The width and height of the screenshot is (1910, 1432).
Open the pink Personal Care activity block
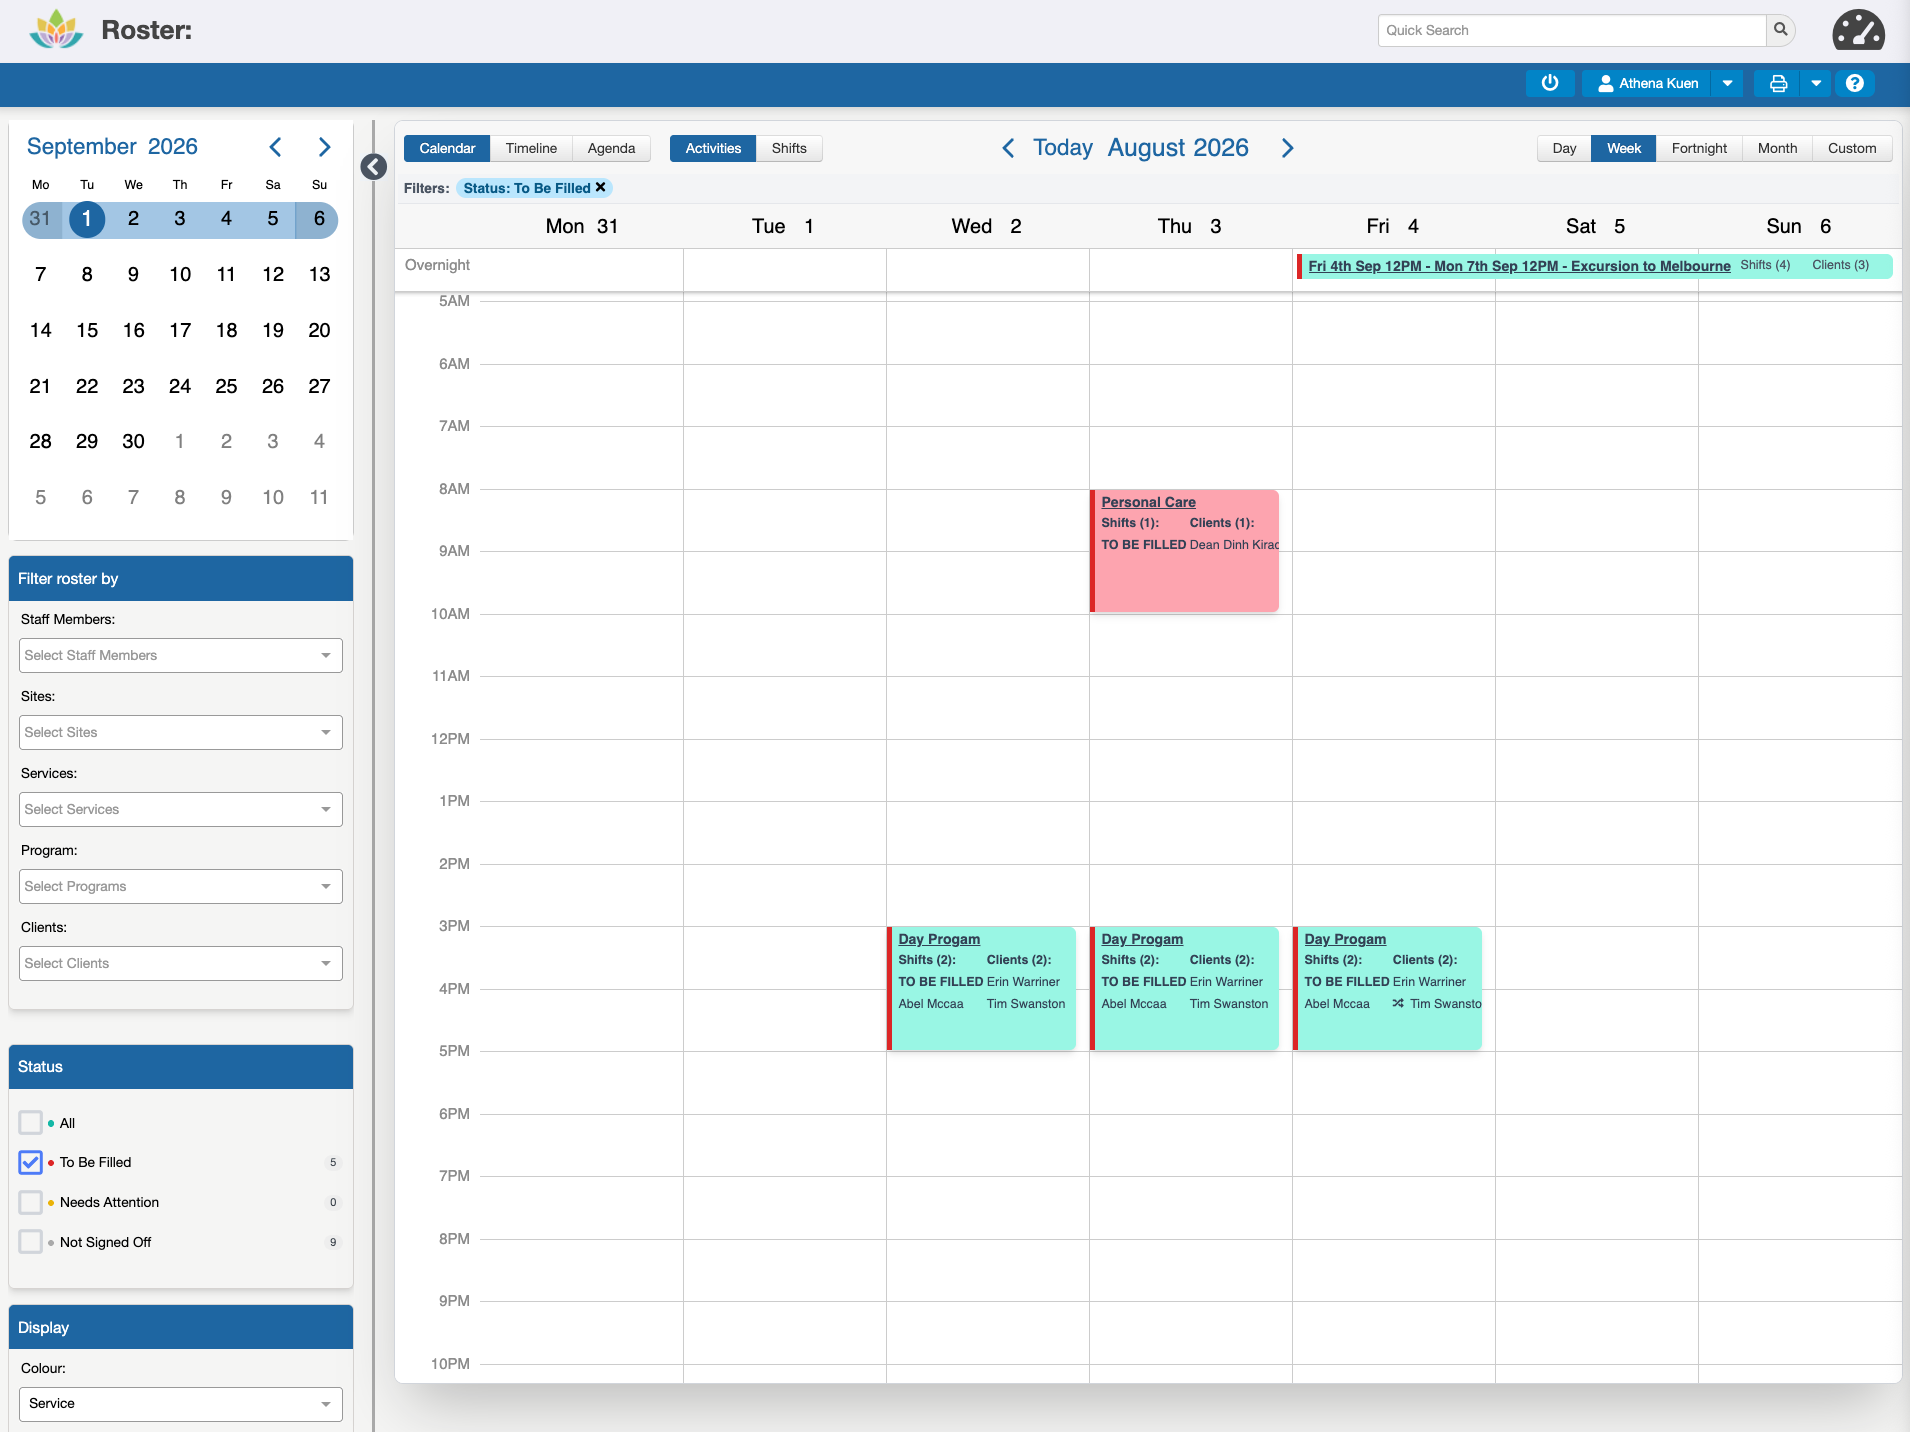pyautogui.click(x=1184, y=551)
